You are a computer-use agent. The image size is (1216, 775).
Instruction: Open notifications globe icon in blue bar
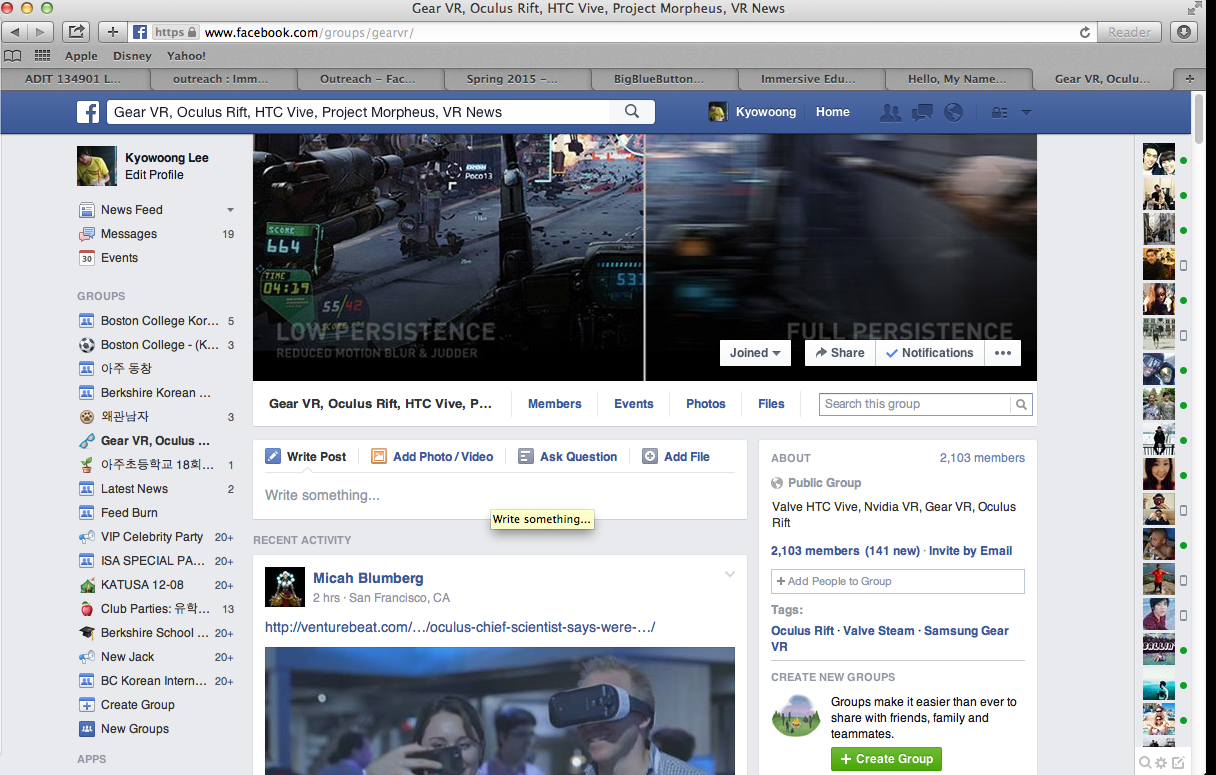[x=953, y=112]
